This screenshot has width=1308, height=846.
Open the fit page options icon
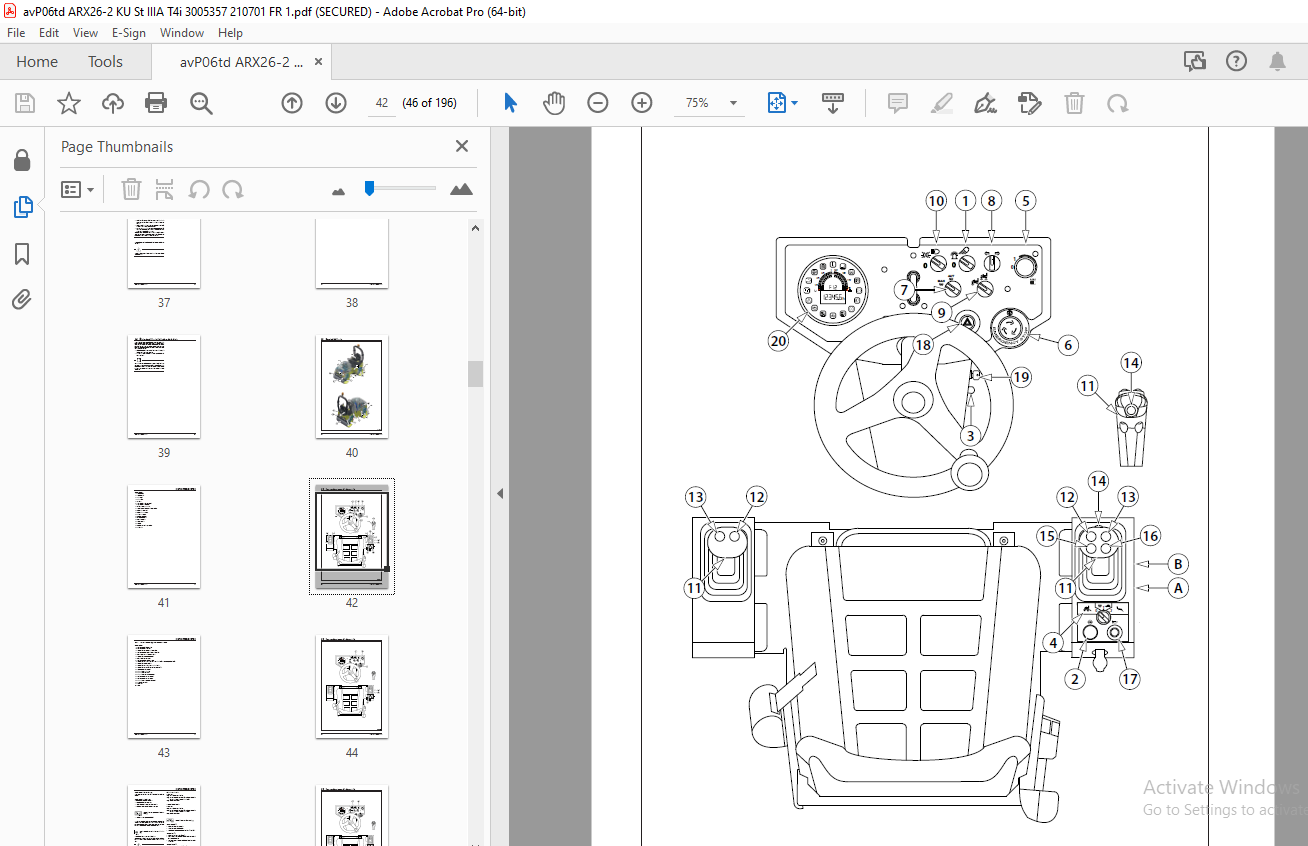click(x=777, y=103)
